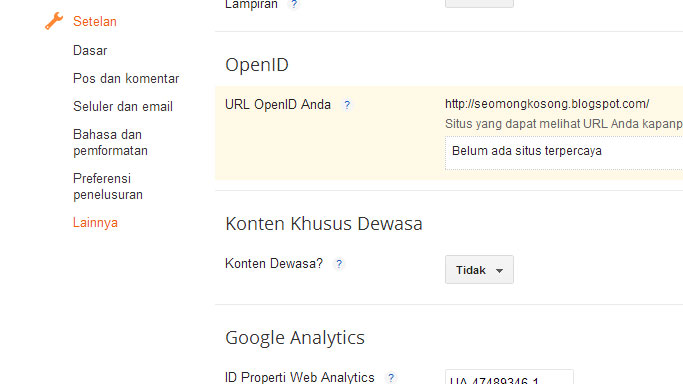Image resolution: width=683 pixels, height=384 pixels.
Task: Navigate to Preferensi penelusuran
Action: click(108, 186)
